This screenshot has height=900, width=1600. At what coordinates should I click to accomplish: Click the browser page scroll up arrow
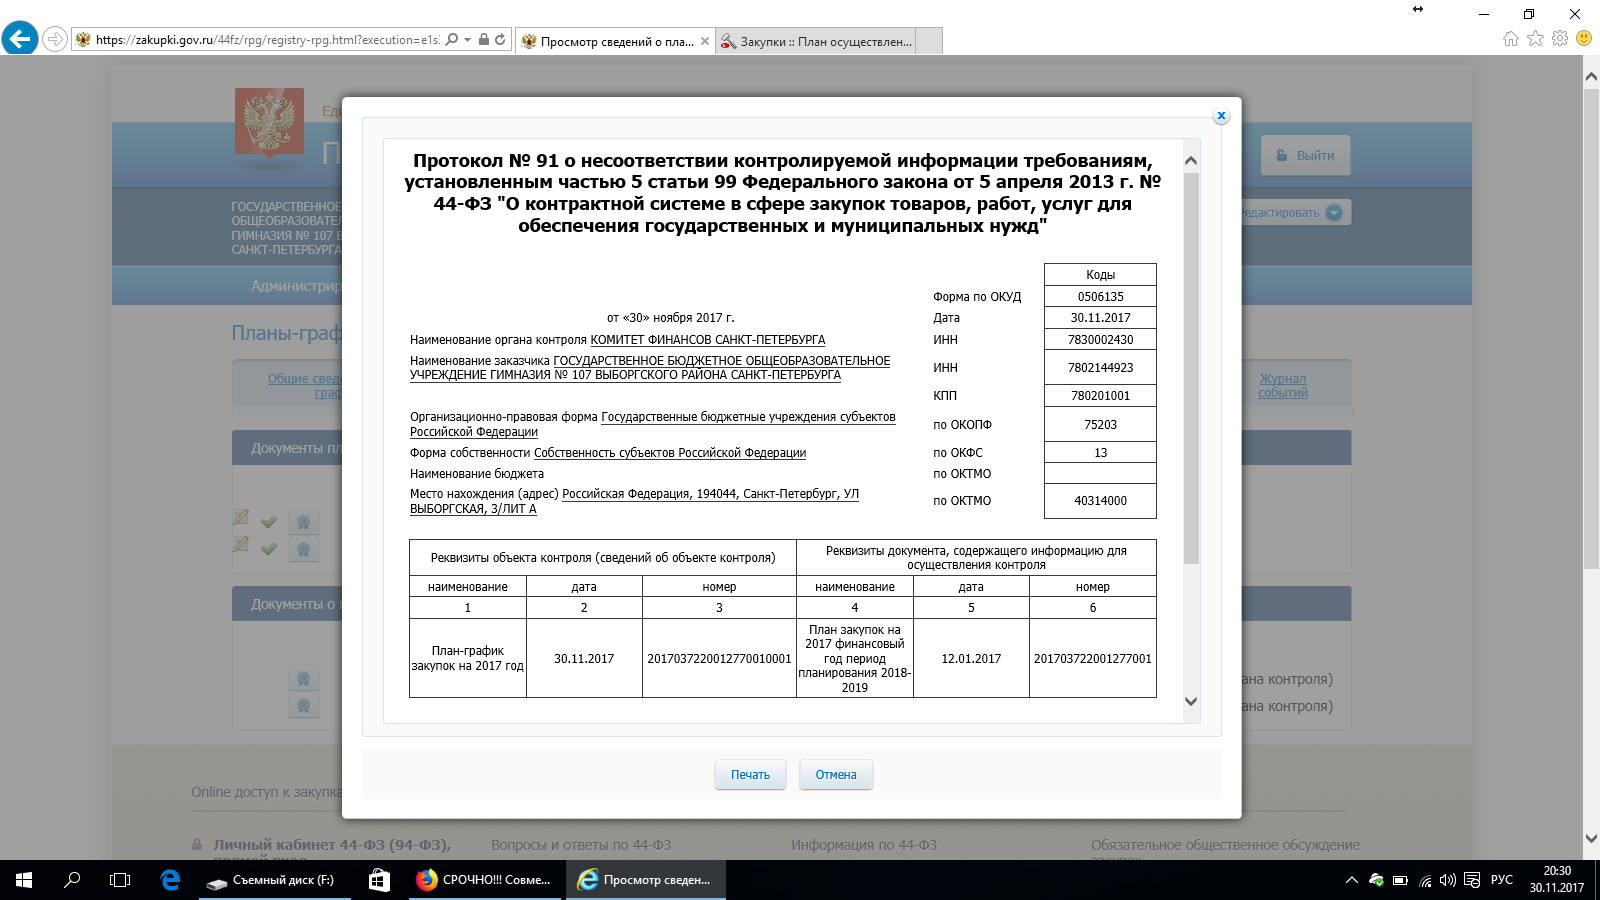click(x=1591, y=76)
